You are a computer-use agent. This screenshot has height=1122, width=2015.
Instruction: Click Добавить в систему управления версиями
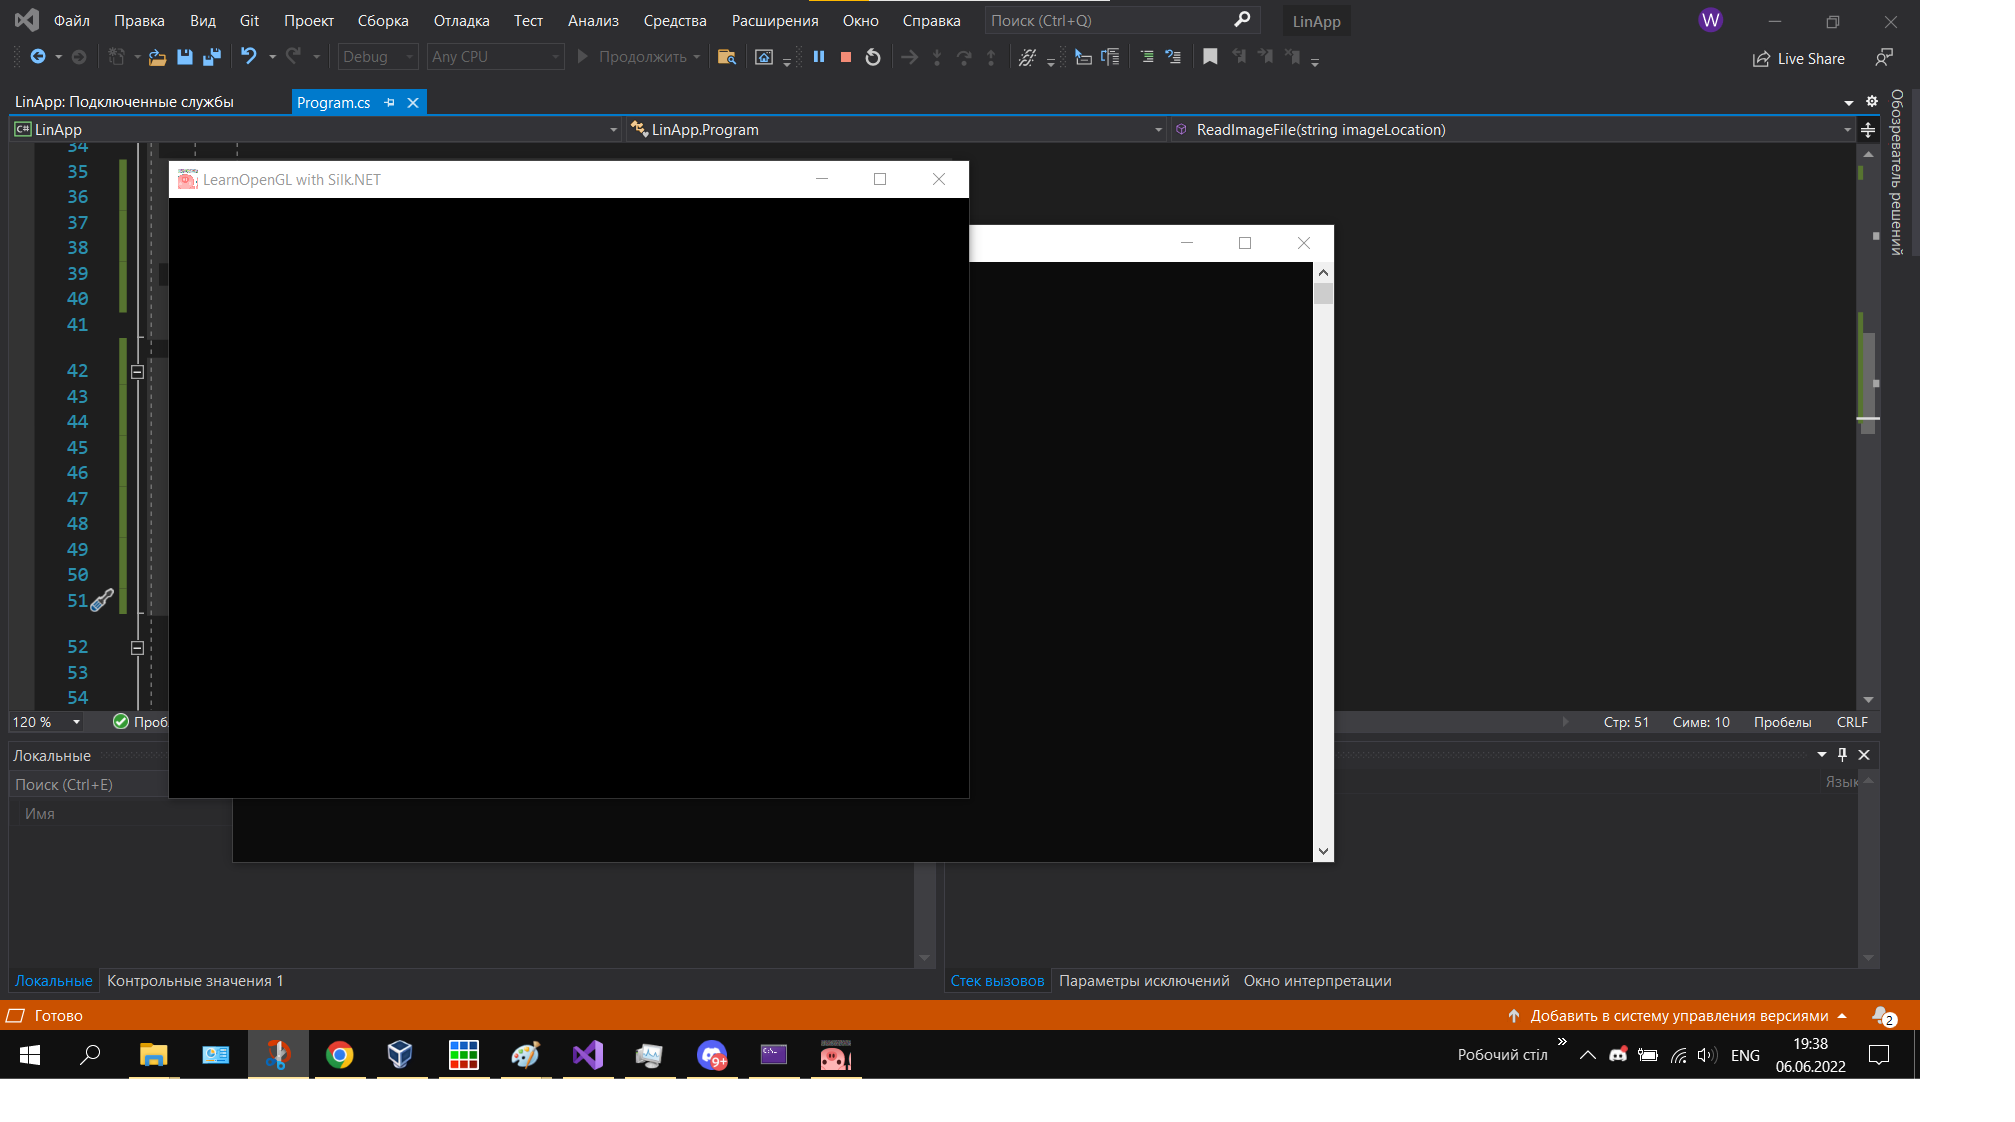tap(1678, 1016)
